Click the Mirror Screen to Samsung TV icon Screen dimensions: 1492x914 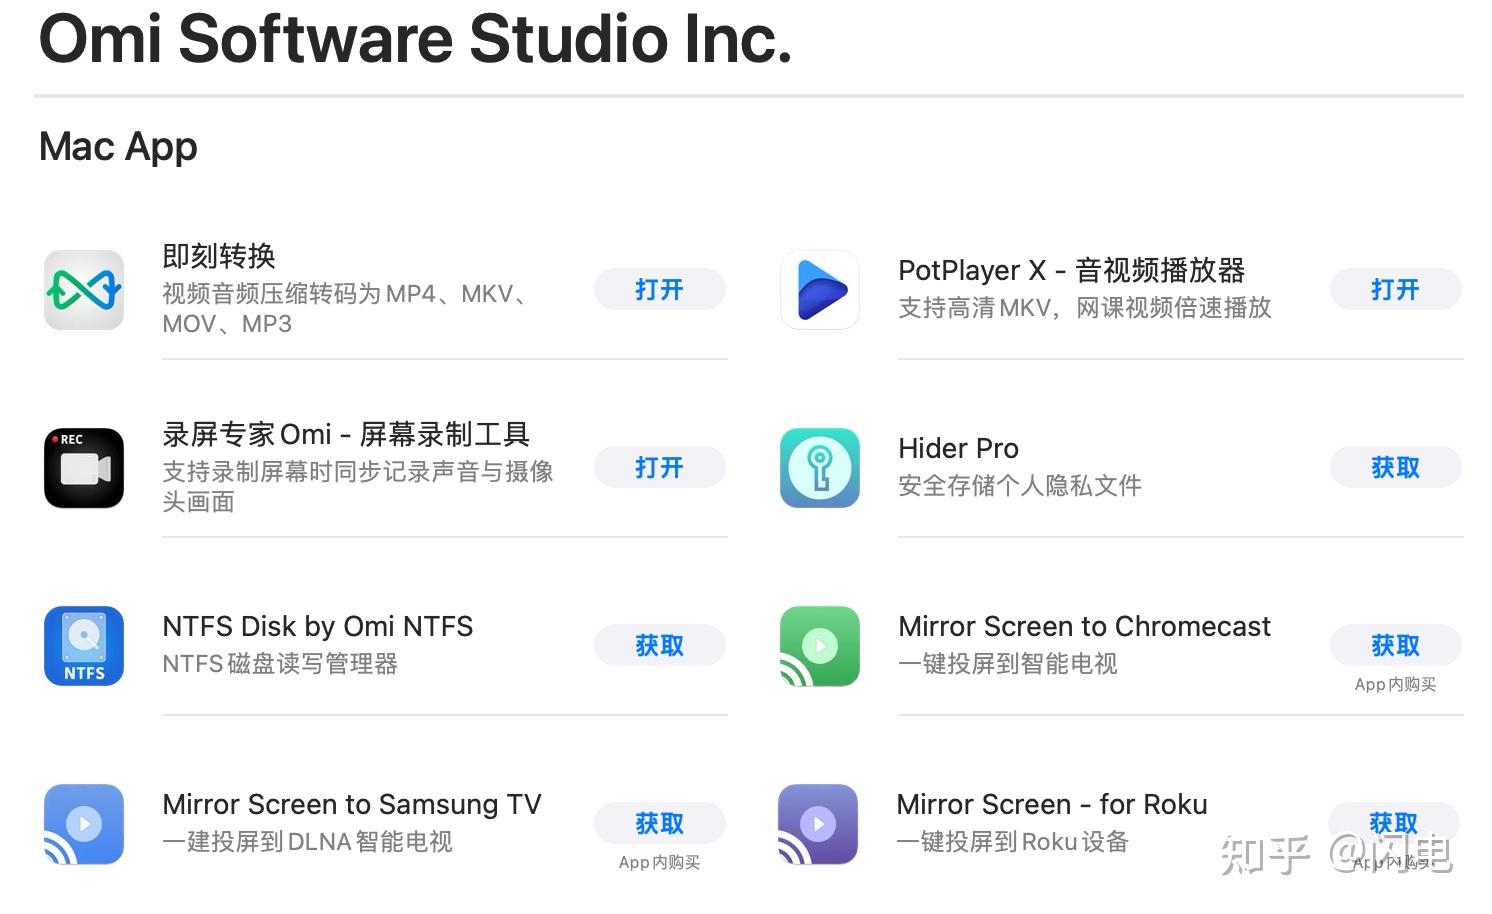point(84,824)
